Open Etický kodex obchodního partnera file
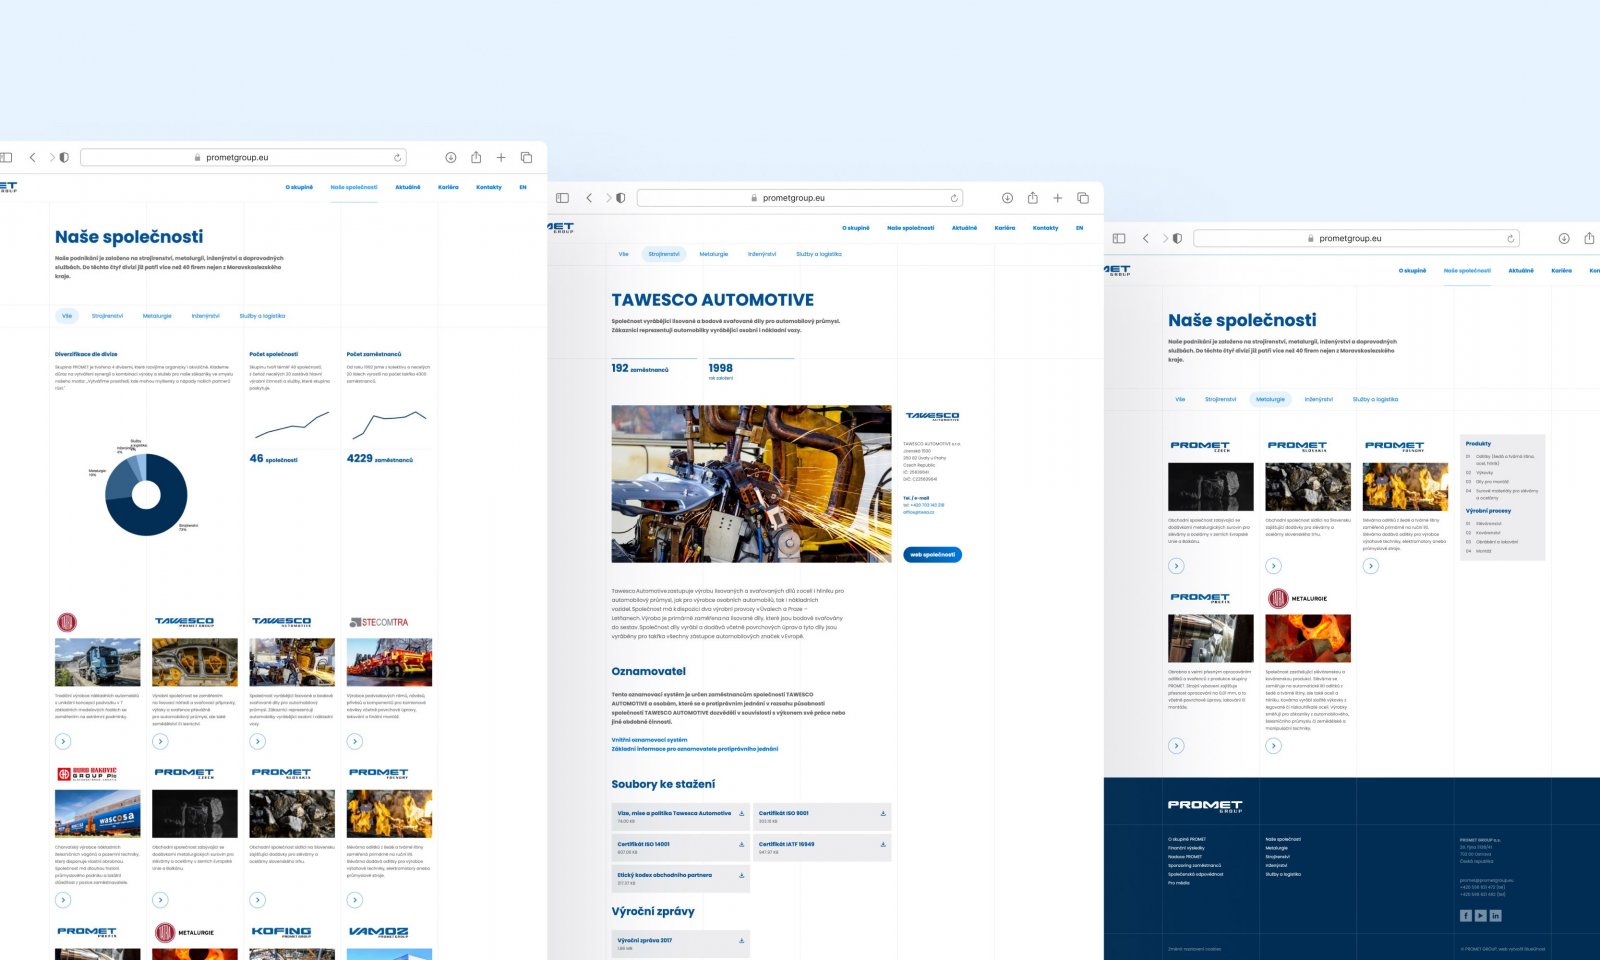 pyautogui.click(x=680, y=878)
